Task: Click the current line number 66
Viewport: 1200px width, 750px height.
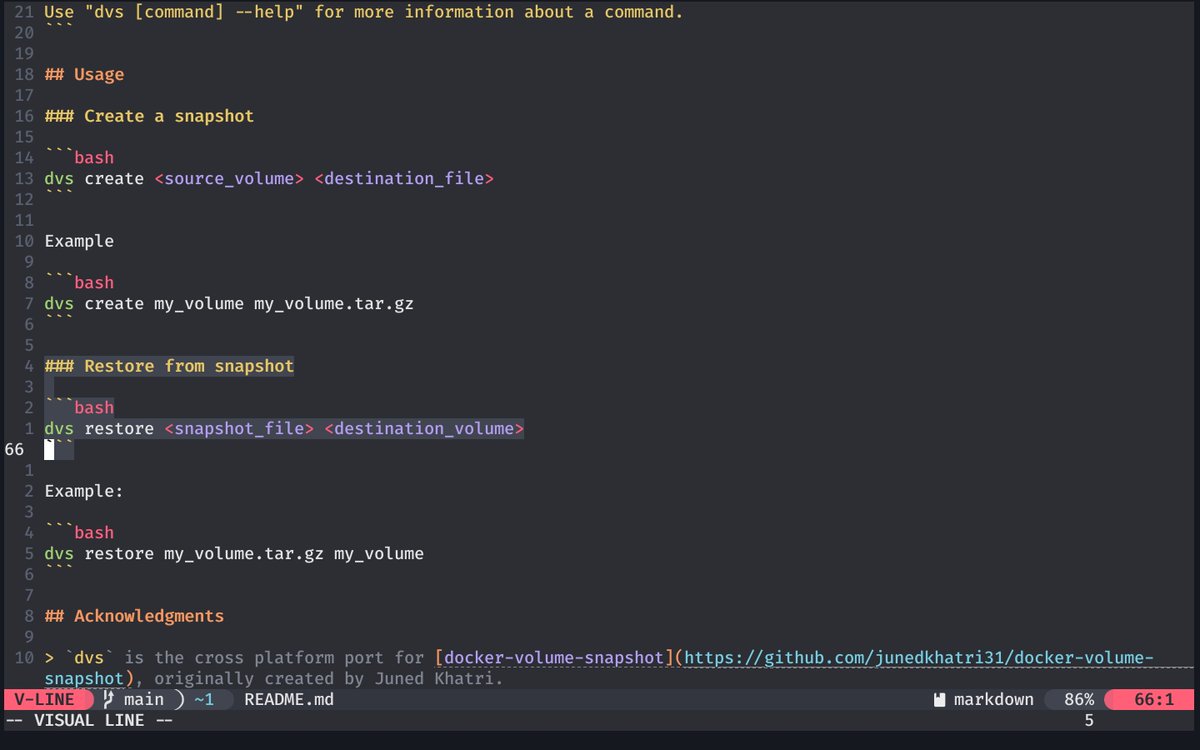Action: tap(14, 449)
